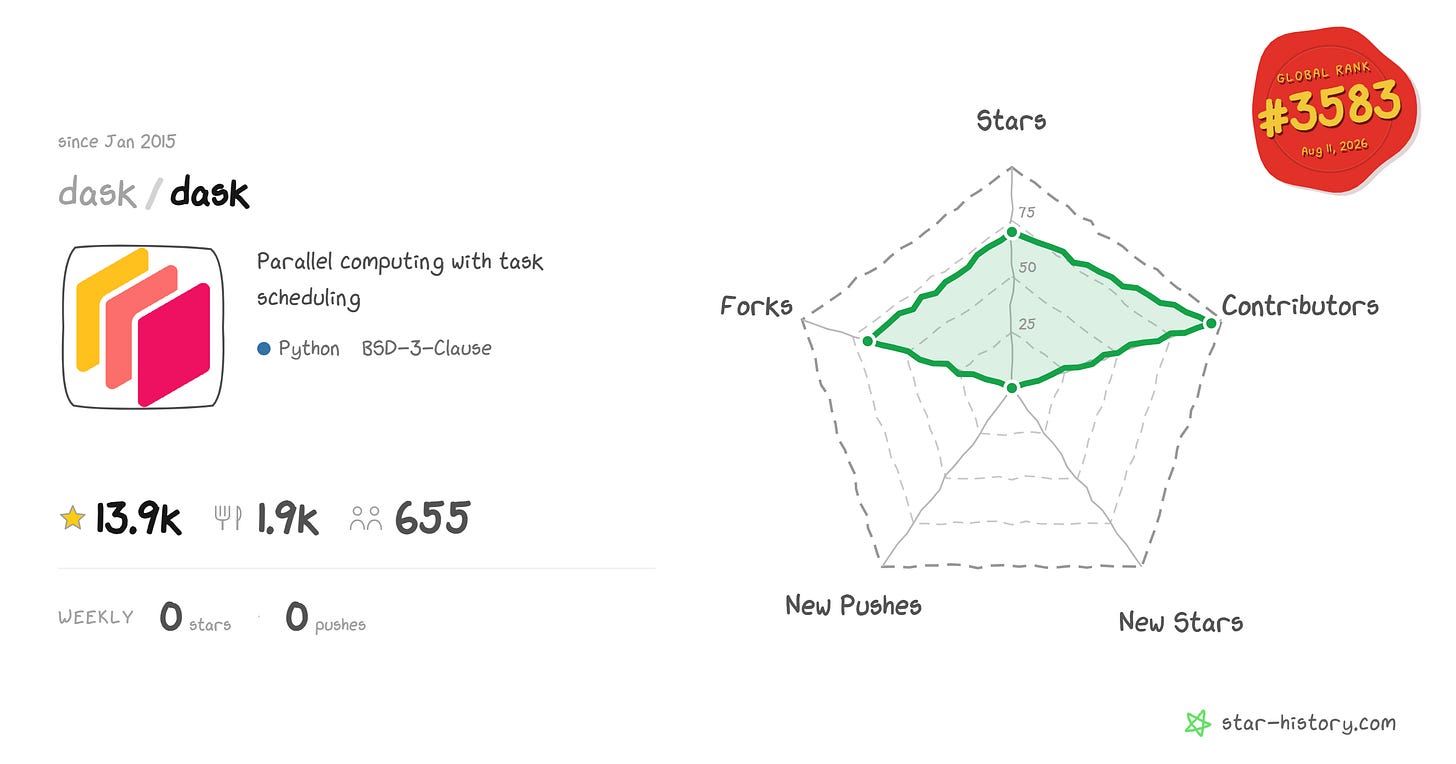Click the New Stars axis label
Image resolution: width=1456 pixels, height=764 pixels.
1181,622
